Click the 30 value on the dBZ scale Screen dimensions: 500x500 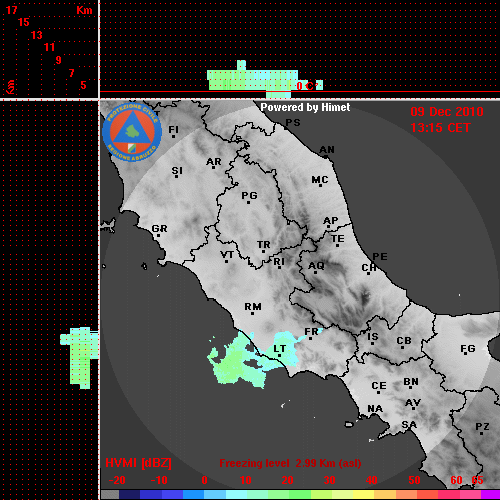329,480
